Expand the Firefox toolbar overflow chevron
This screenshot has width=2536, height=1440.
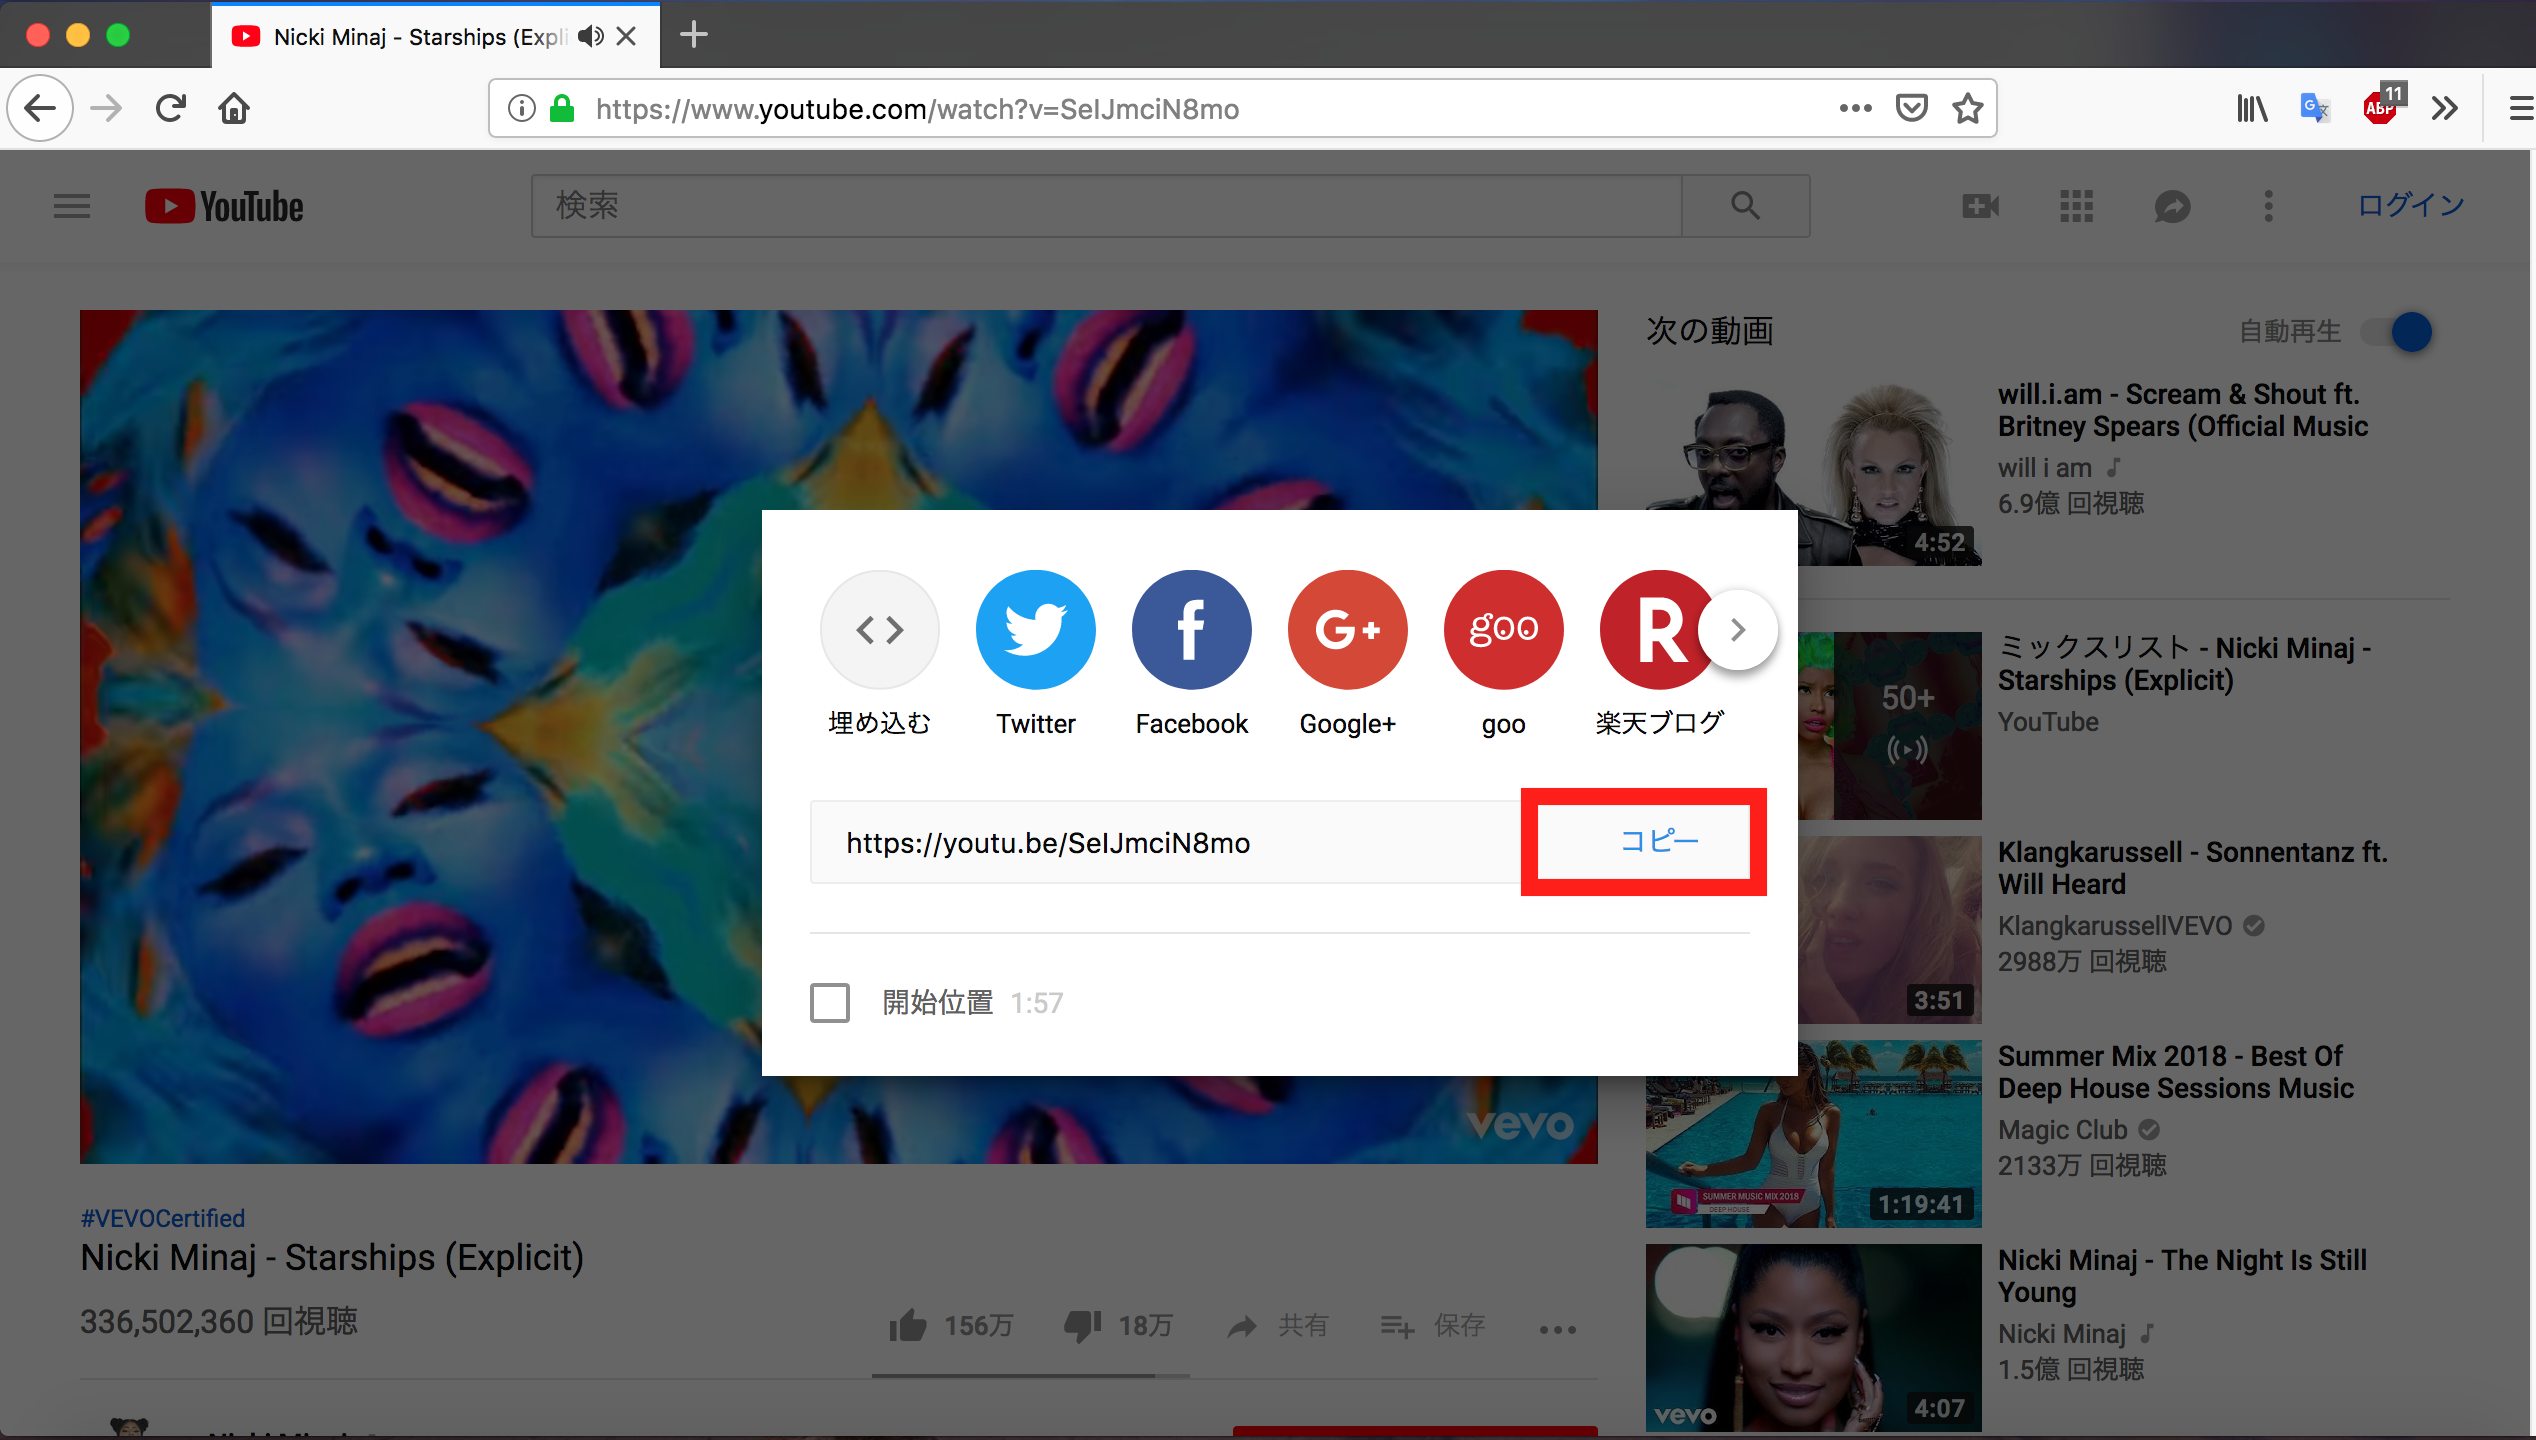point(2444,108)
